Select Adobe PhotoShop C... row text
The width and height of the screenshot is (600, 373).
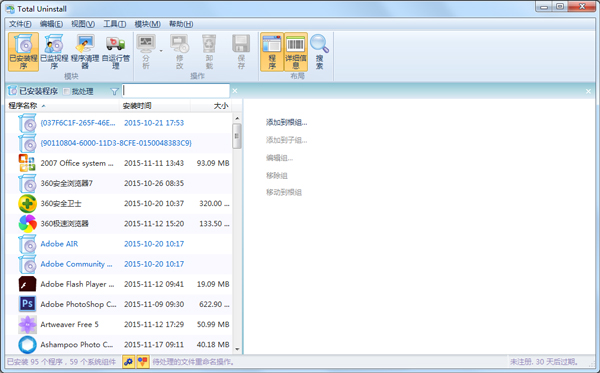point(78,305)
